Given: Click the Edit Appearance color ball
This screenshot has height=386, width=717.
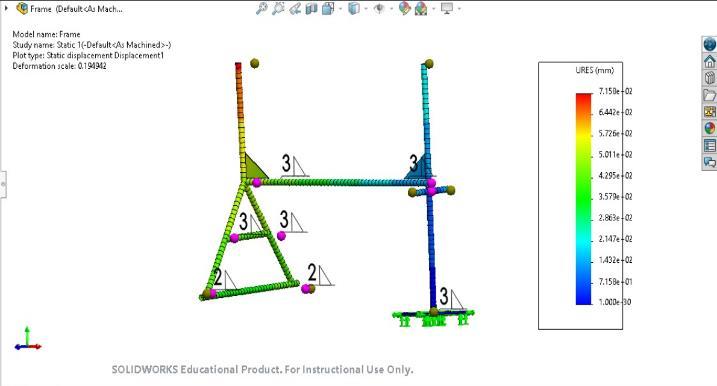Looking at the screenshot, I should pos(405,8).
